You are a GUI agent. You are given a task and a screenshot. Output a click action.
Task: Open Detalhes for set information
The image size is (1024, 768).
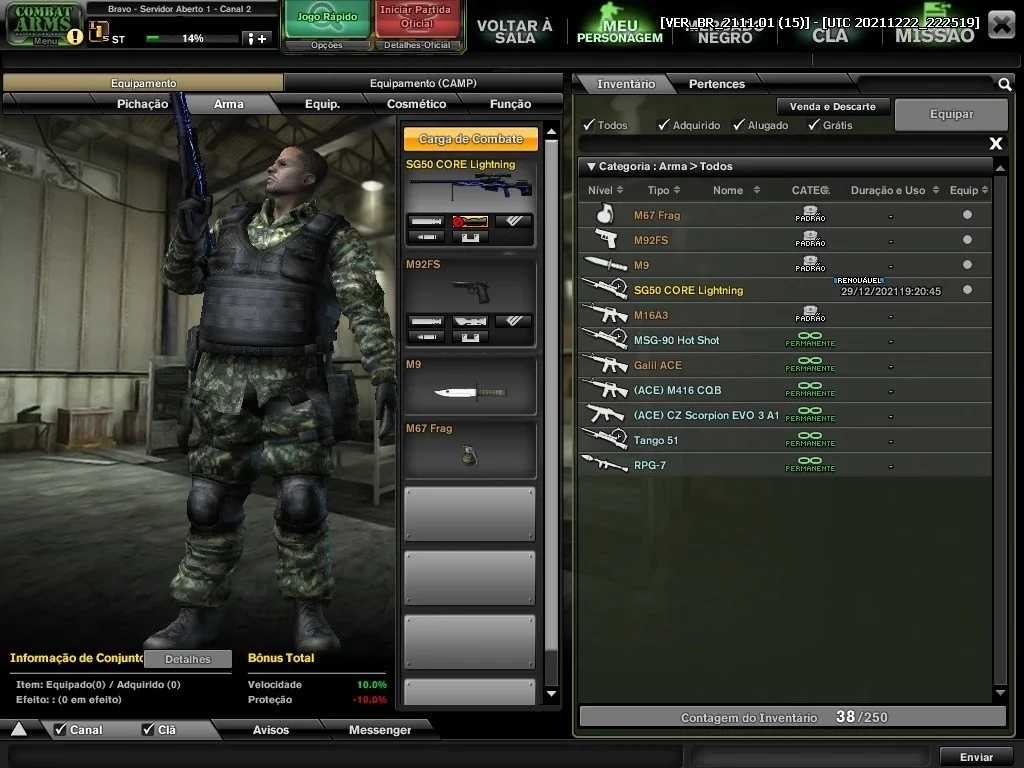coord(187,659)
